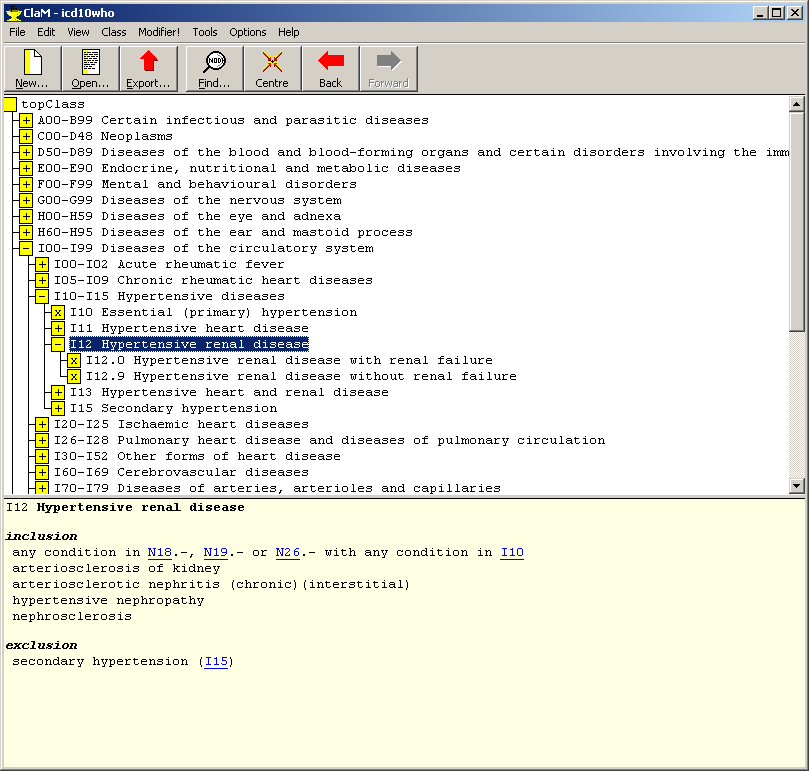Viewport: 809px width, 771px height.
Task: Click the leaf icon beside I12.0
Action: [x=74, y=360]
